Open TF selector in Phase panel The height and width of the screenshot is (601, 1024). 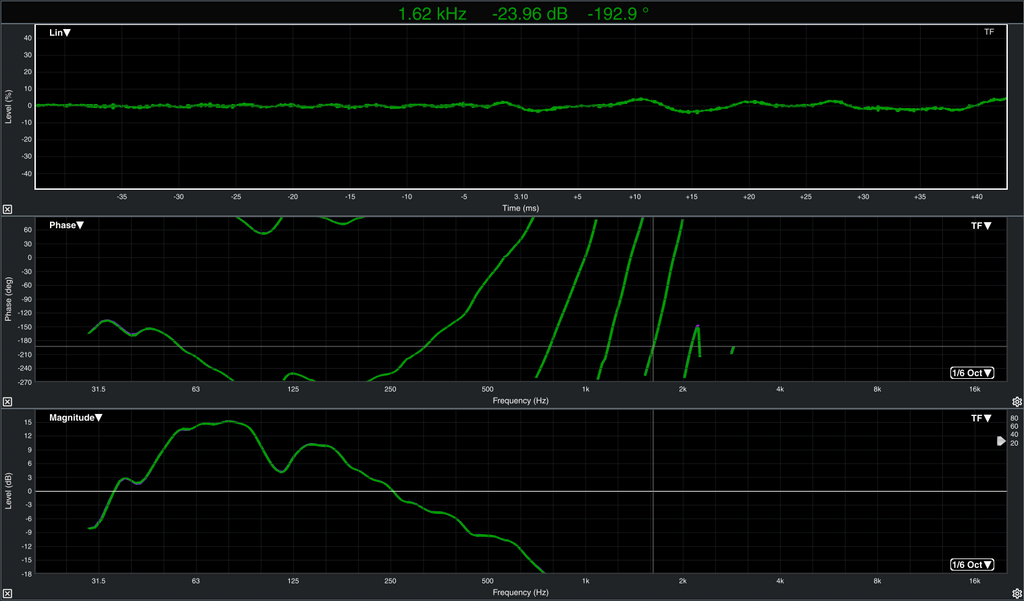point(981,226)
